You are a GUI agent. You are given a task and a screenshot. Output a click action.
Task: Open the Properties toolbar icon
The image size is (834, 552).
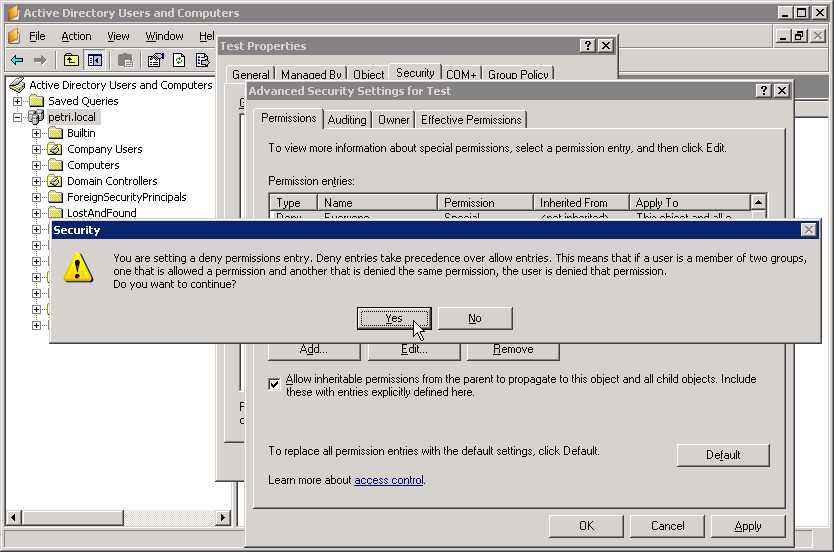(155, 60)
